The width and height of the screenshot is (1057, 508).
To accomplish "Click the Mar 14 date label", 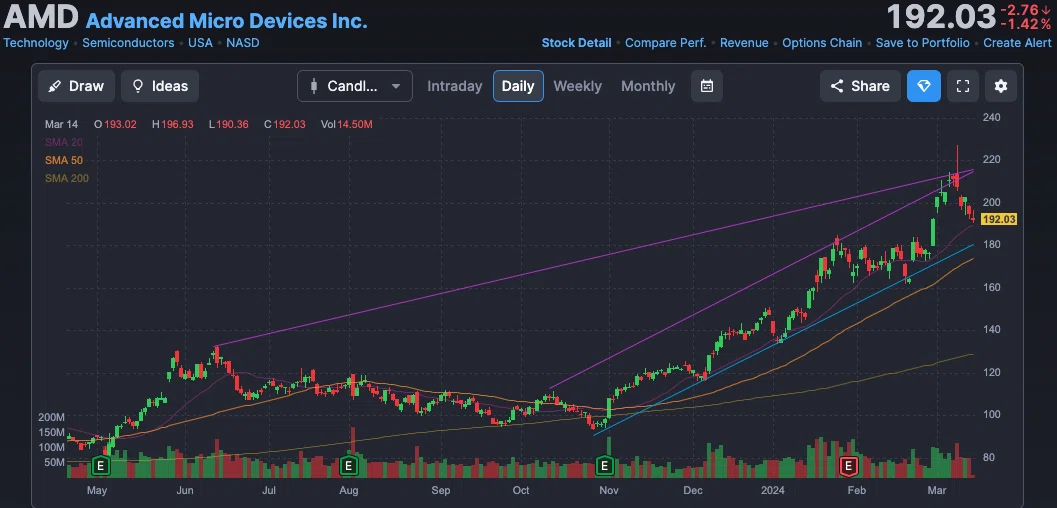I will (x=61, y=125).
